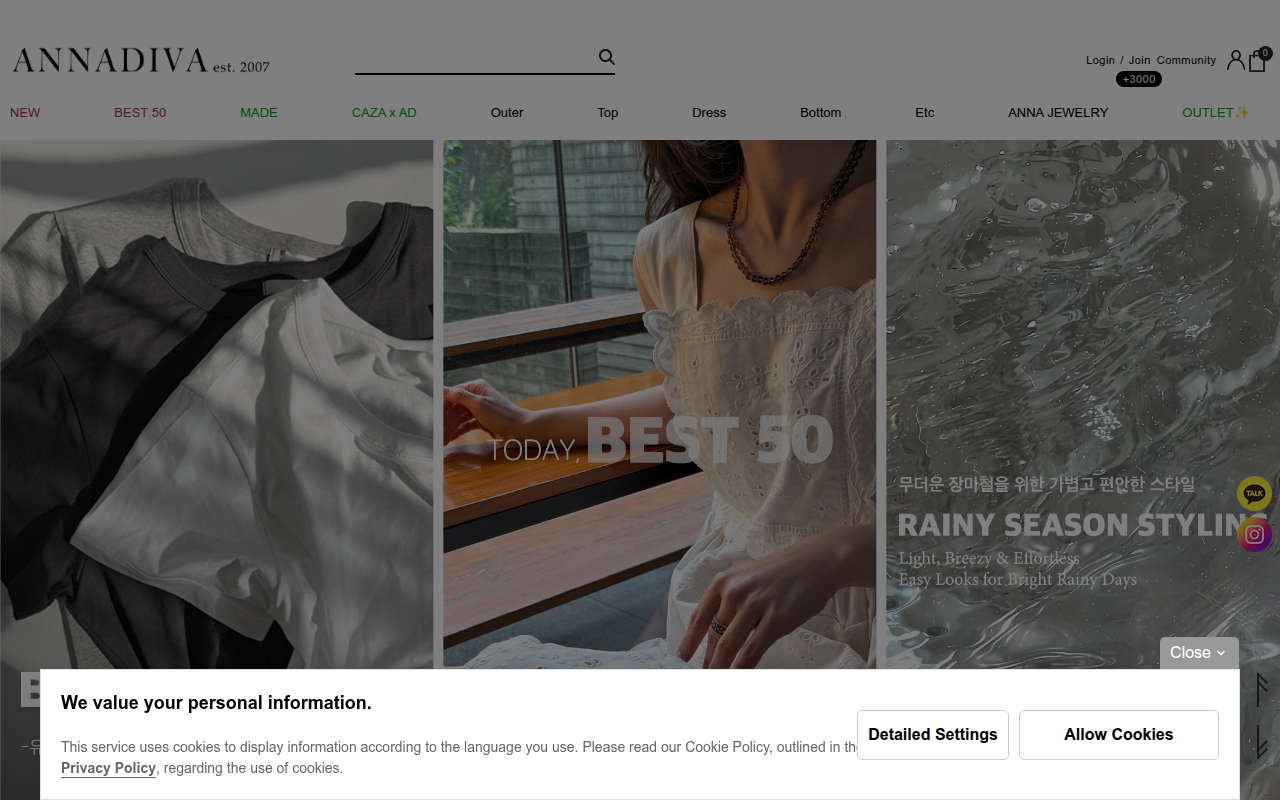Open the Outer category
1280x800 pixels.
coord(507,113)
